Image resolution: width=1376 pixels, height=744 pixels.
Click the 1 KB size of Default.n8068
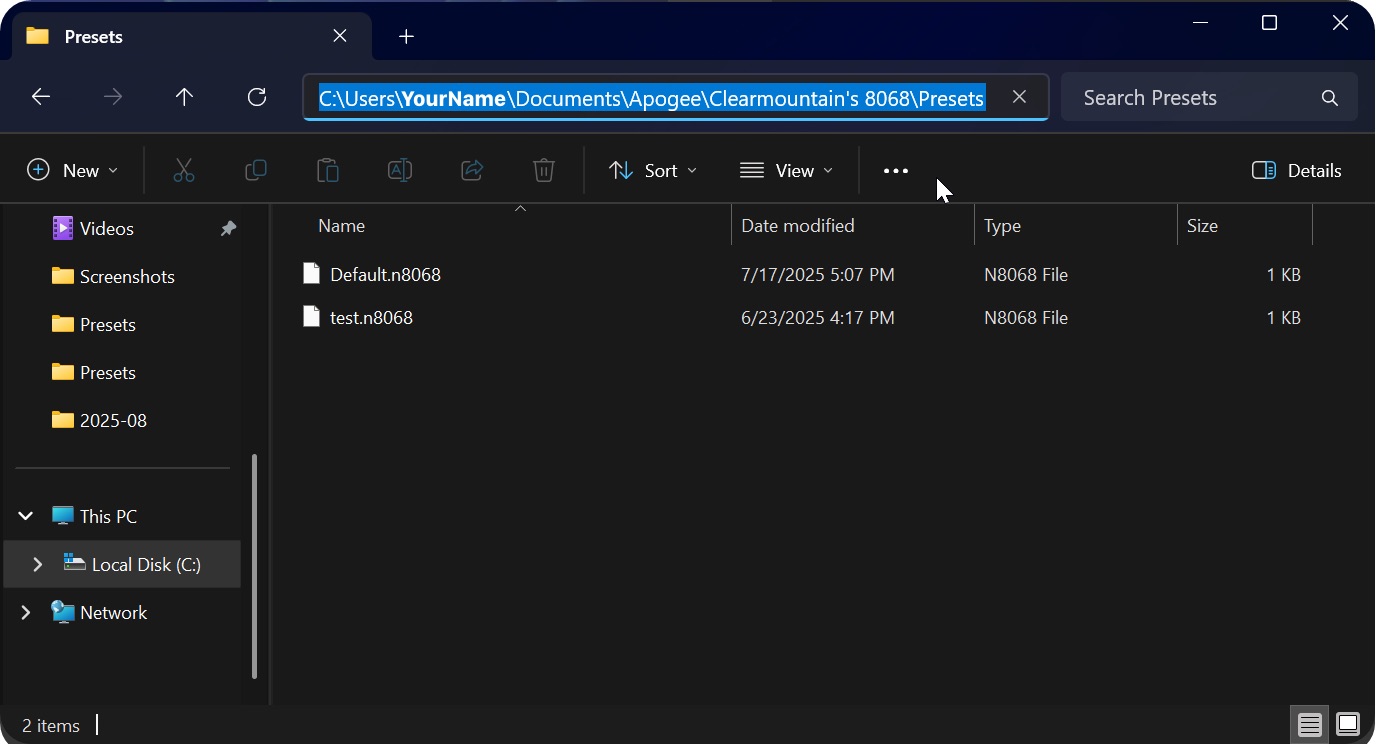click(1283, 275)
